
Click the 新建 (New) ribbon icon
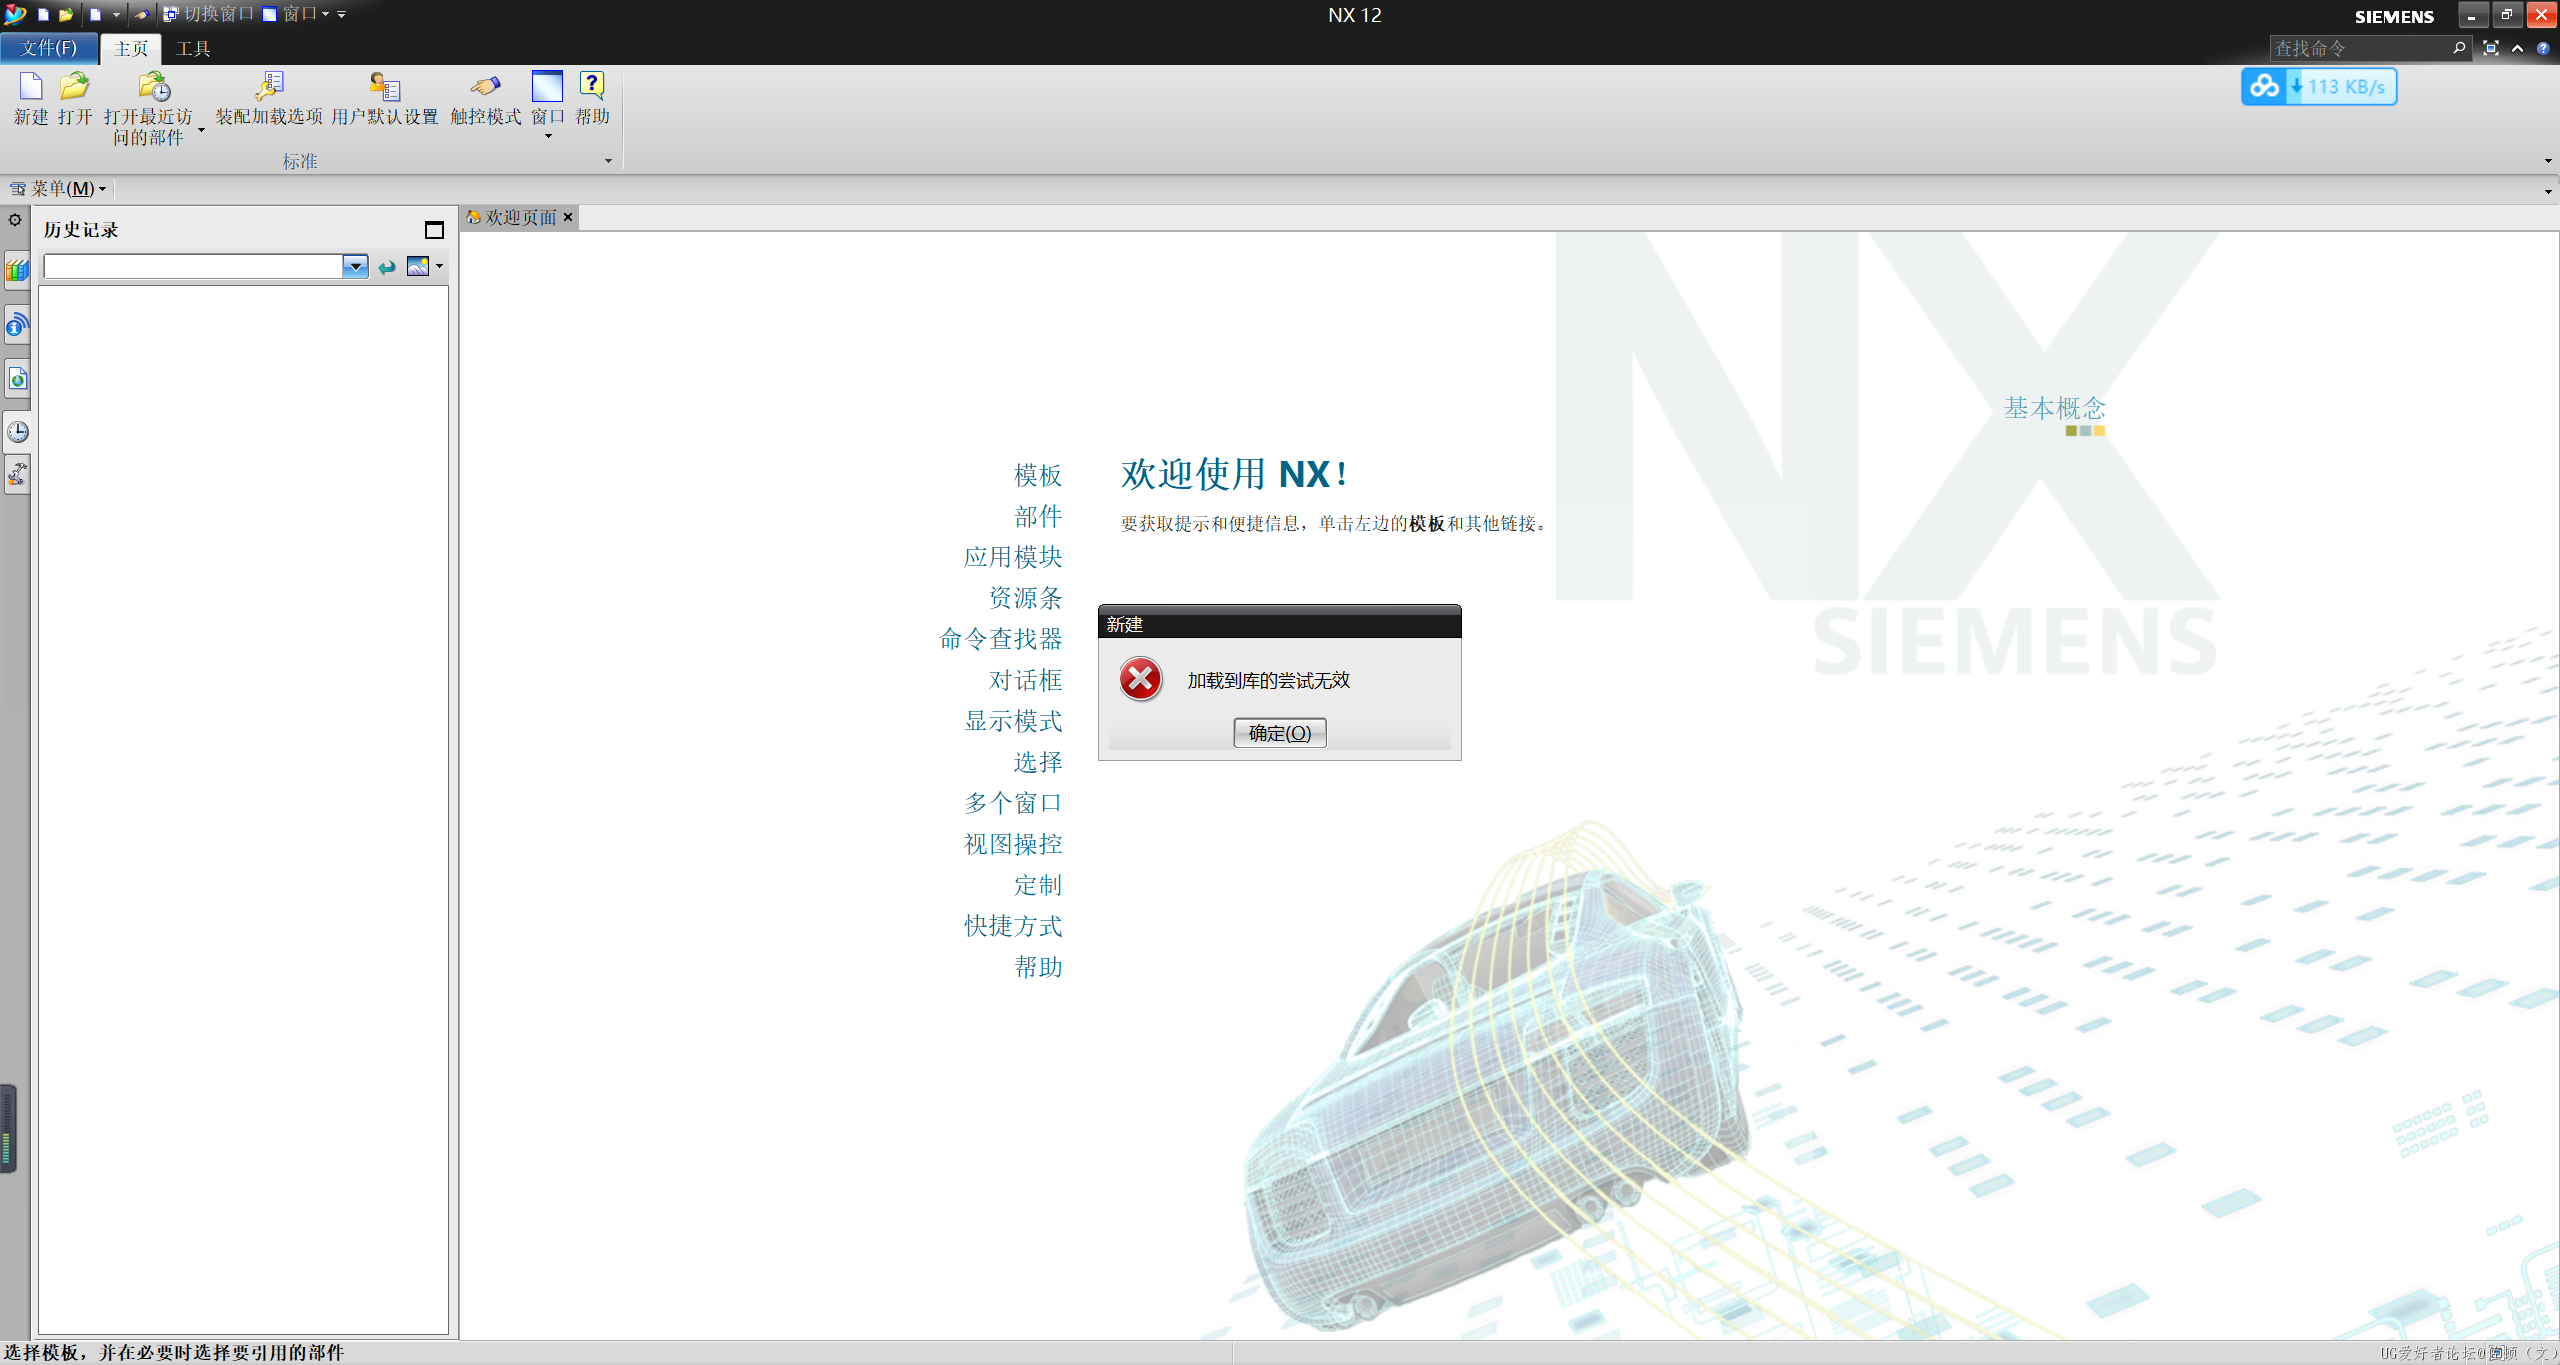31,87
